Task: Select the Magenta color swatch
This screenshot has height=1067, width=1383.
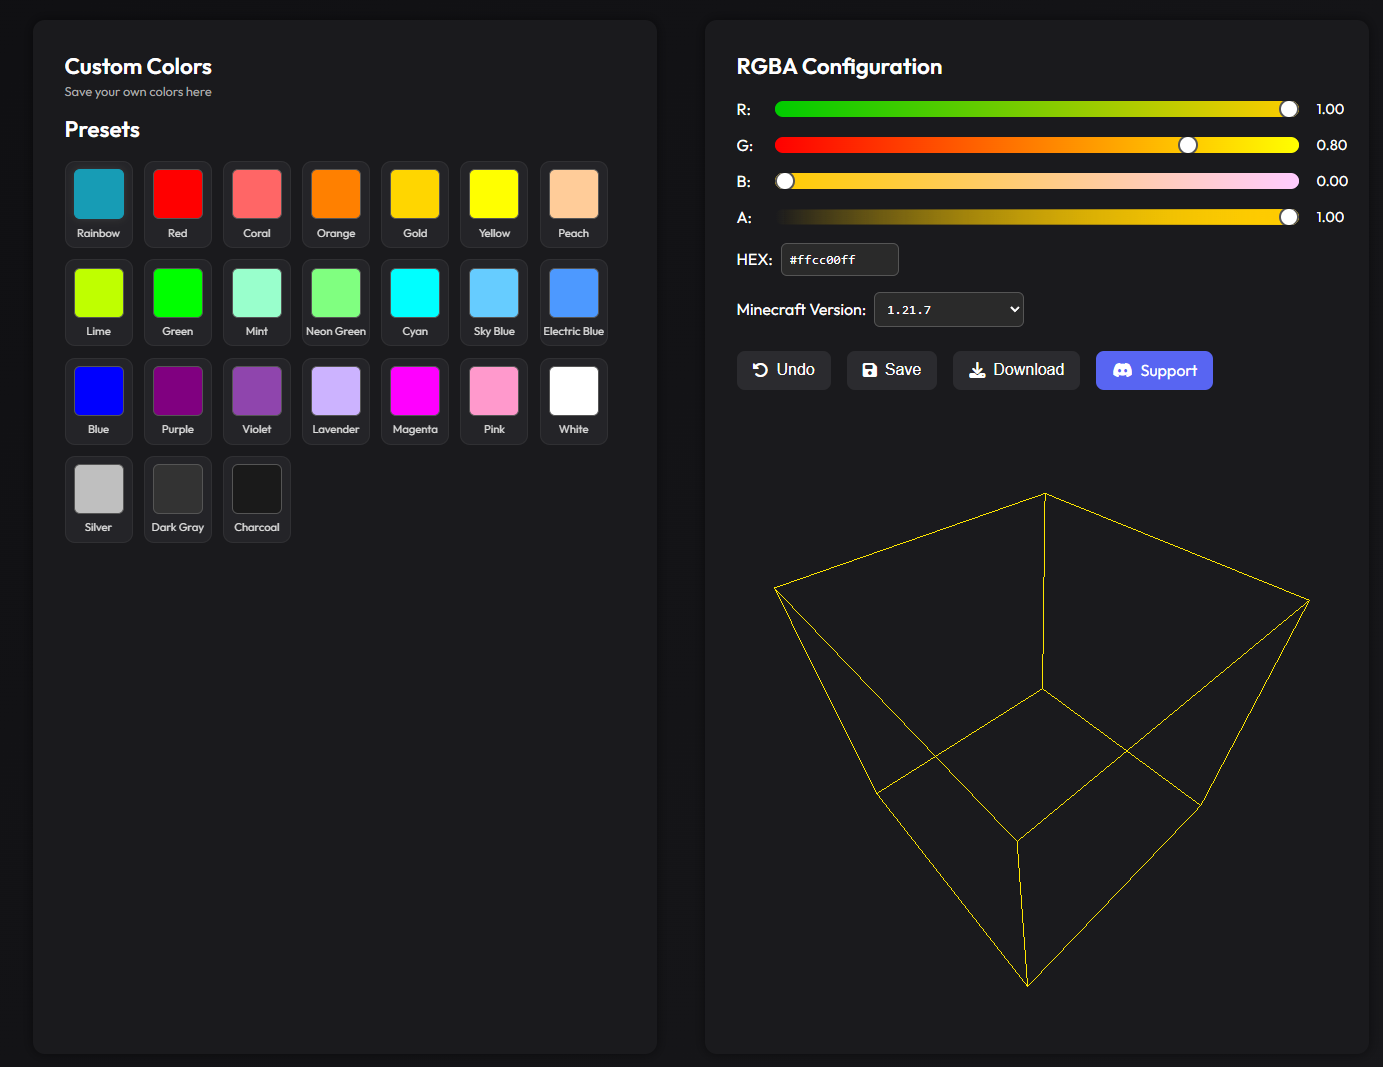Action: (x=414, y=390)
